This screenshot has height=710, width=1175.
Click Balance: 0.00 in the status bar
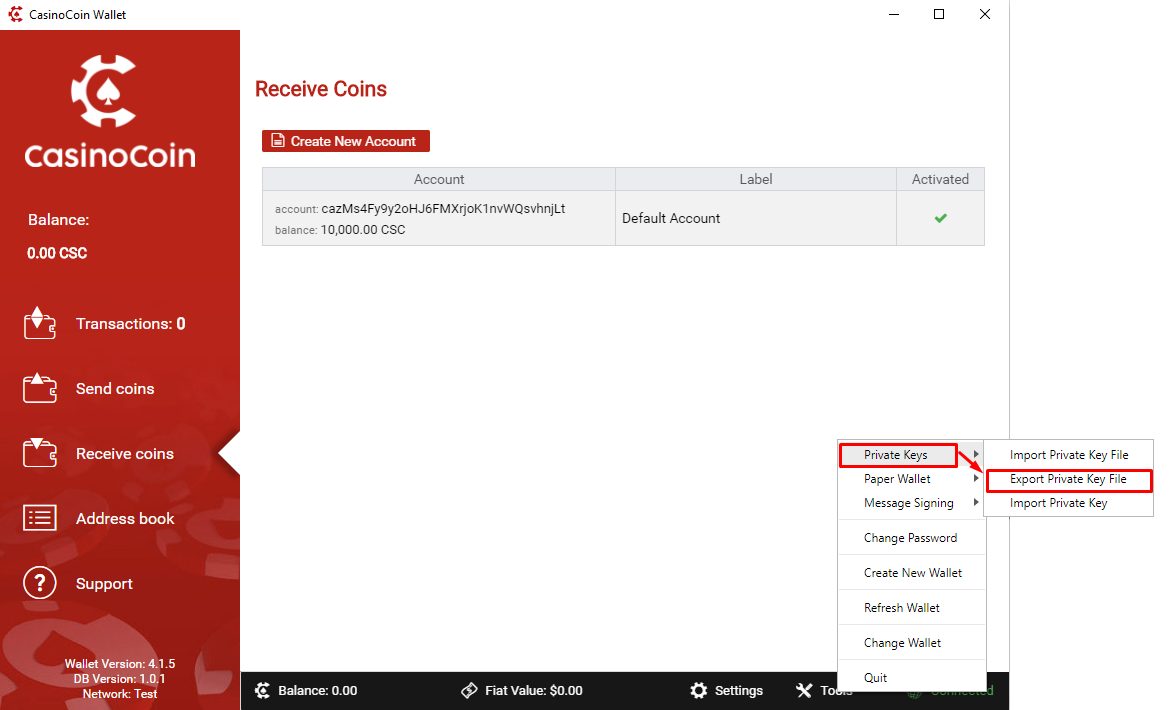[x=317, y=691]
